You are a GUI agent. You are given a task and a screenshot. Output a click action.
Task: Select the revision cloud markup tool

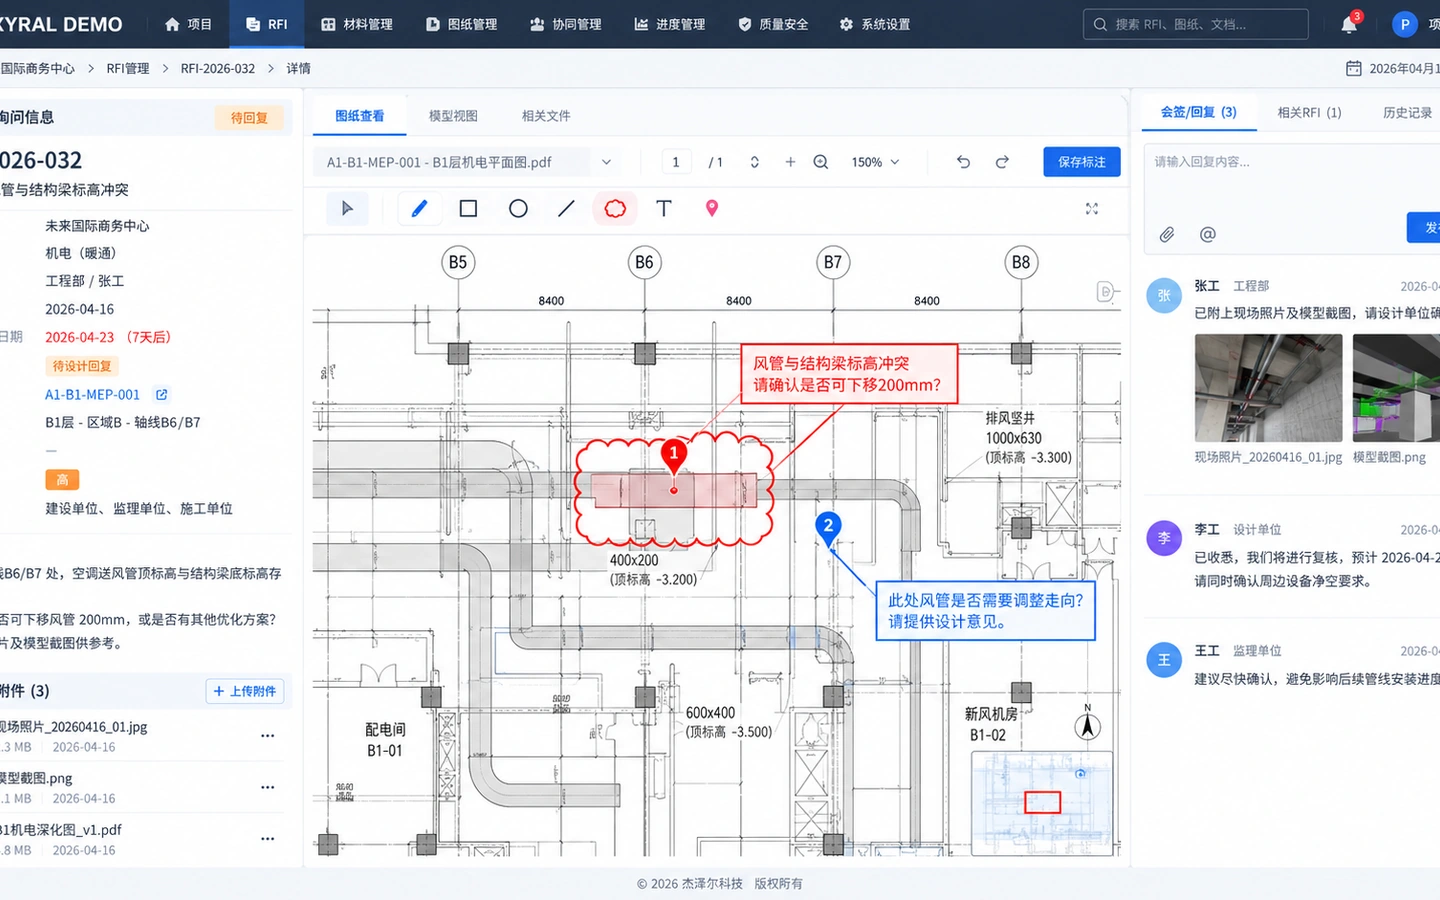click(x=615, y=208)
